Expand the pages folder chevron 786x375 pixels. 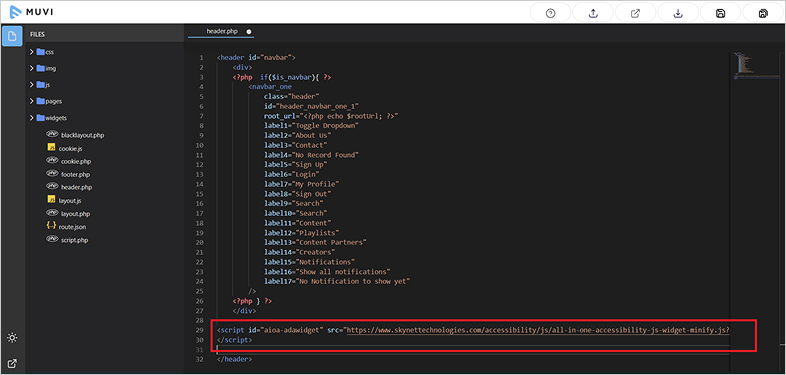tap(32, 101)
